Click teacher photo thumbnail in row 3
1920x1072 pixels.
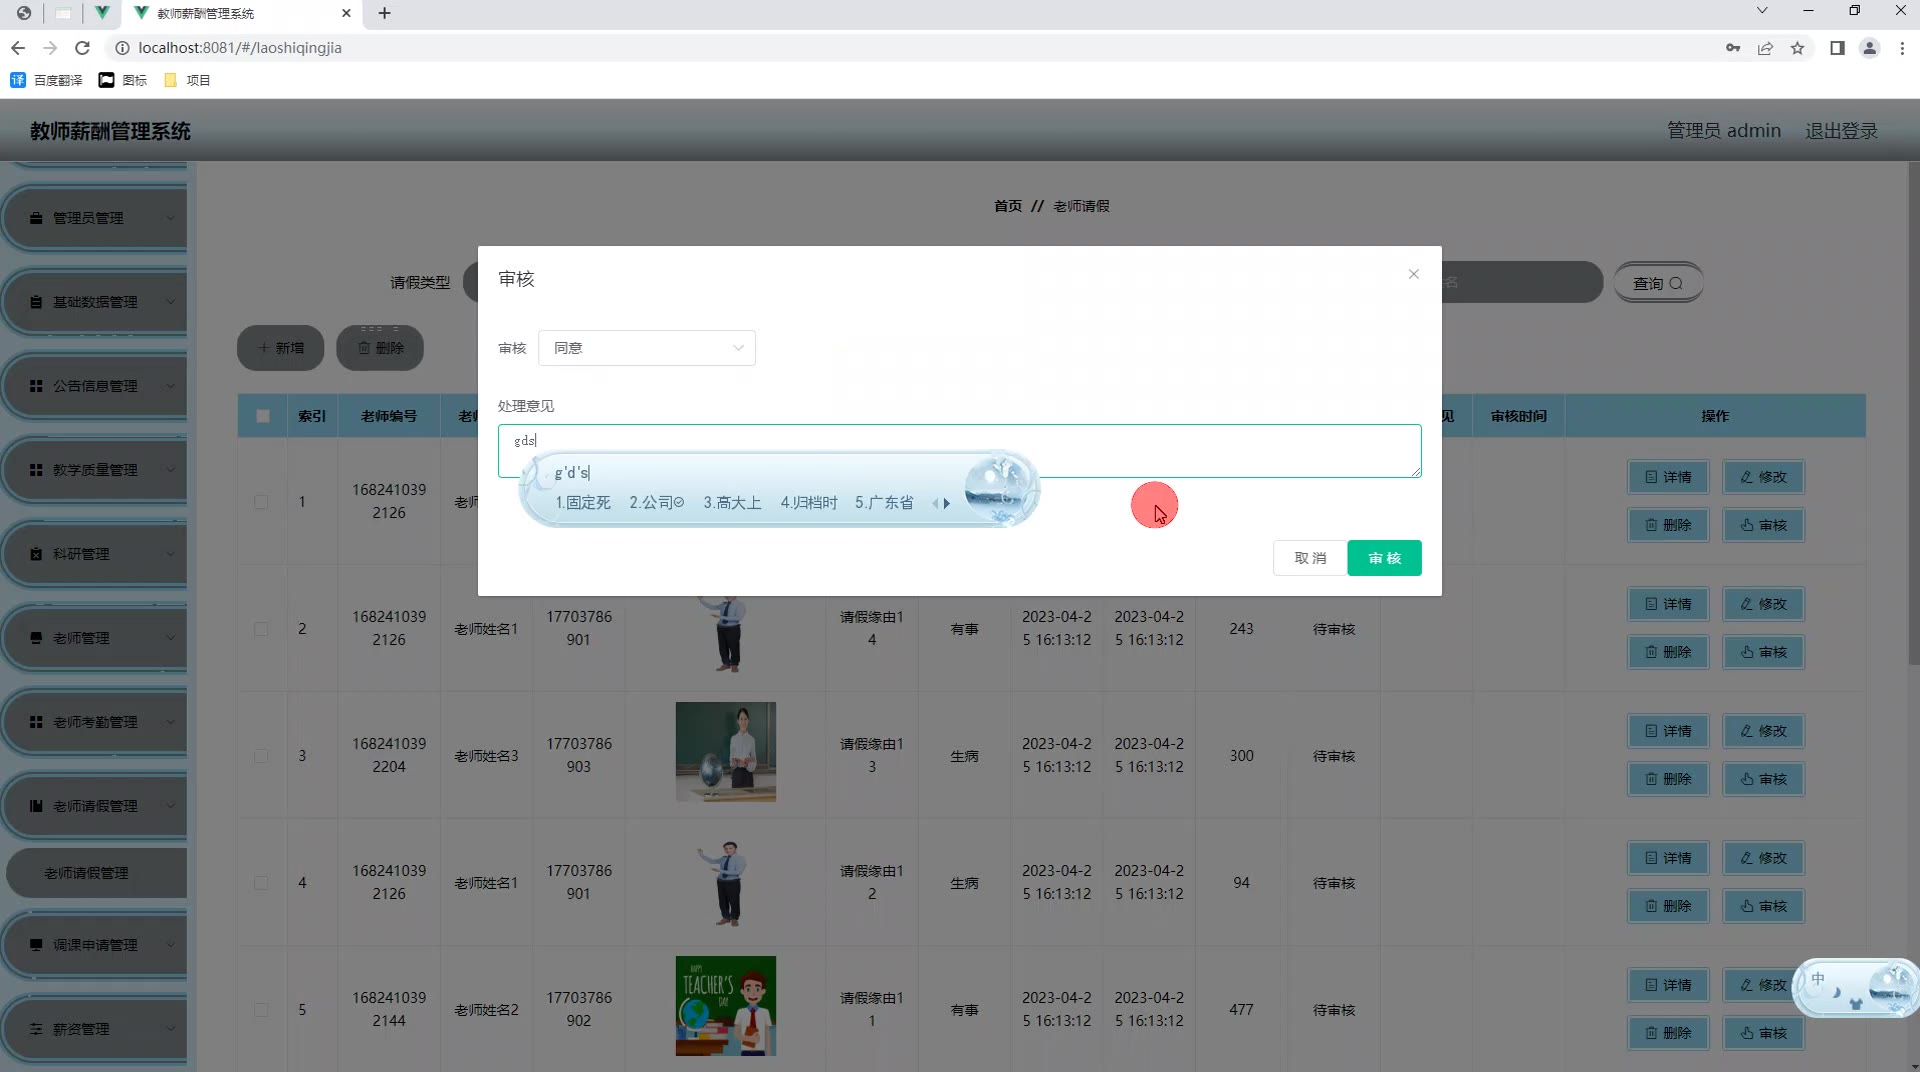pyautogui.click(x=726, y=752)
